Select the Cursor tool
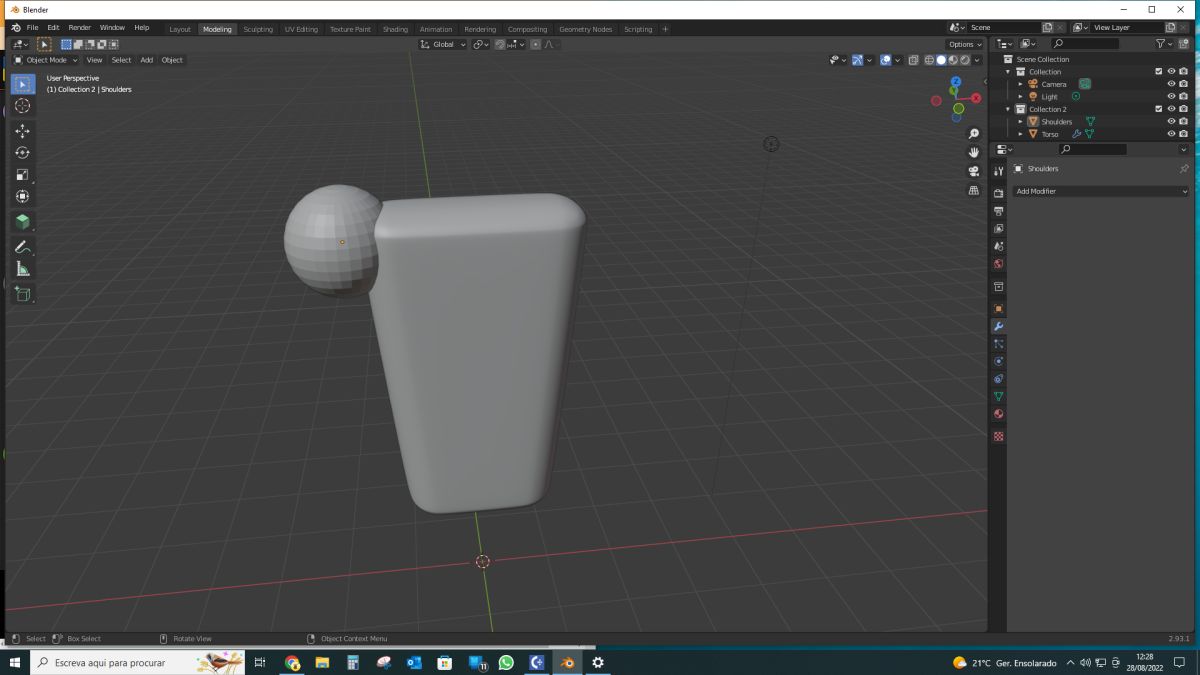This screenshot has width=1200, height=675. [23, 106]
